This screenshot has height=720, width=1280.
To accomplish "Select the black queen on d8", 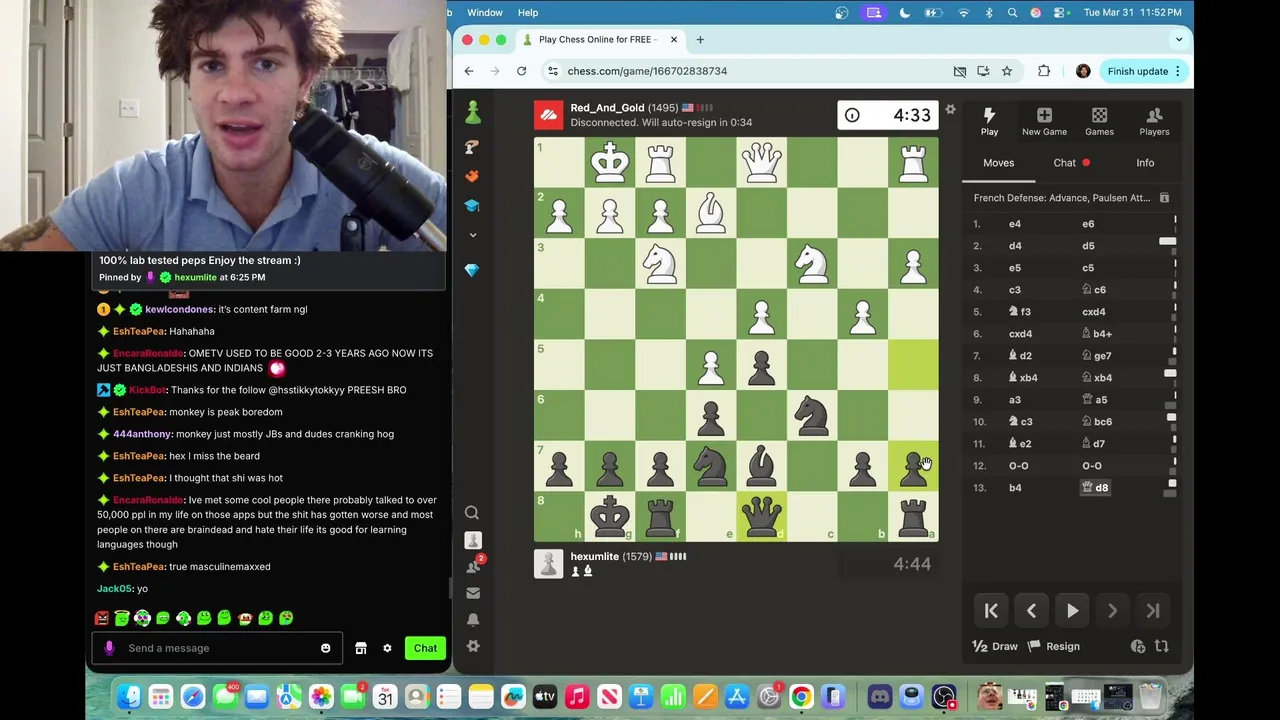I will pyautogui.click(x=761, y=516).
